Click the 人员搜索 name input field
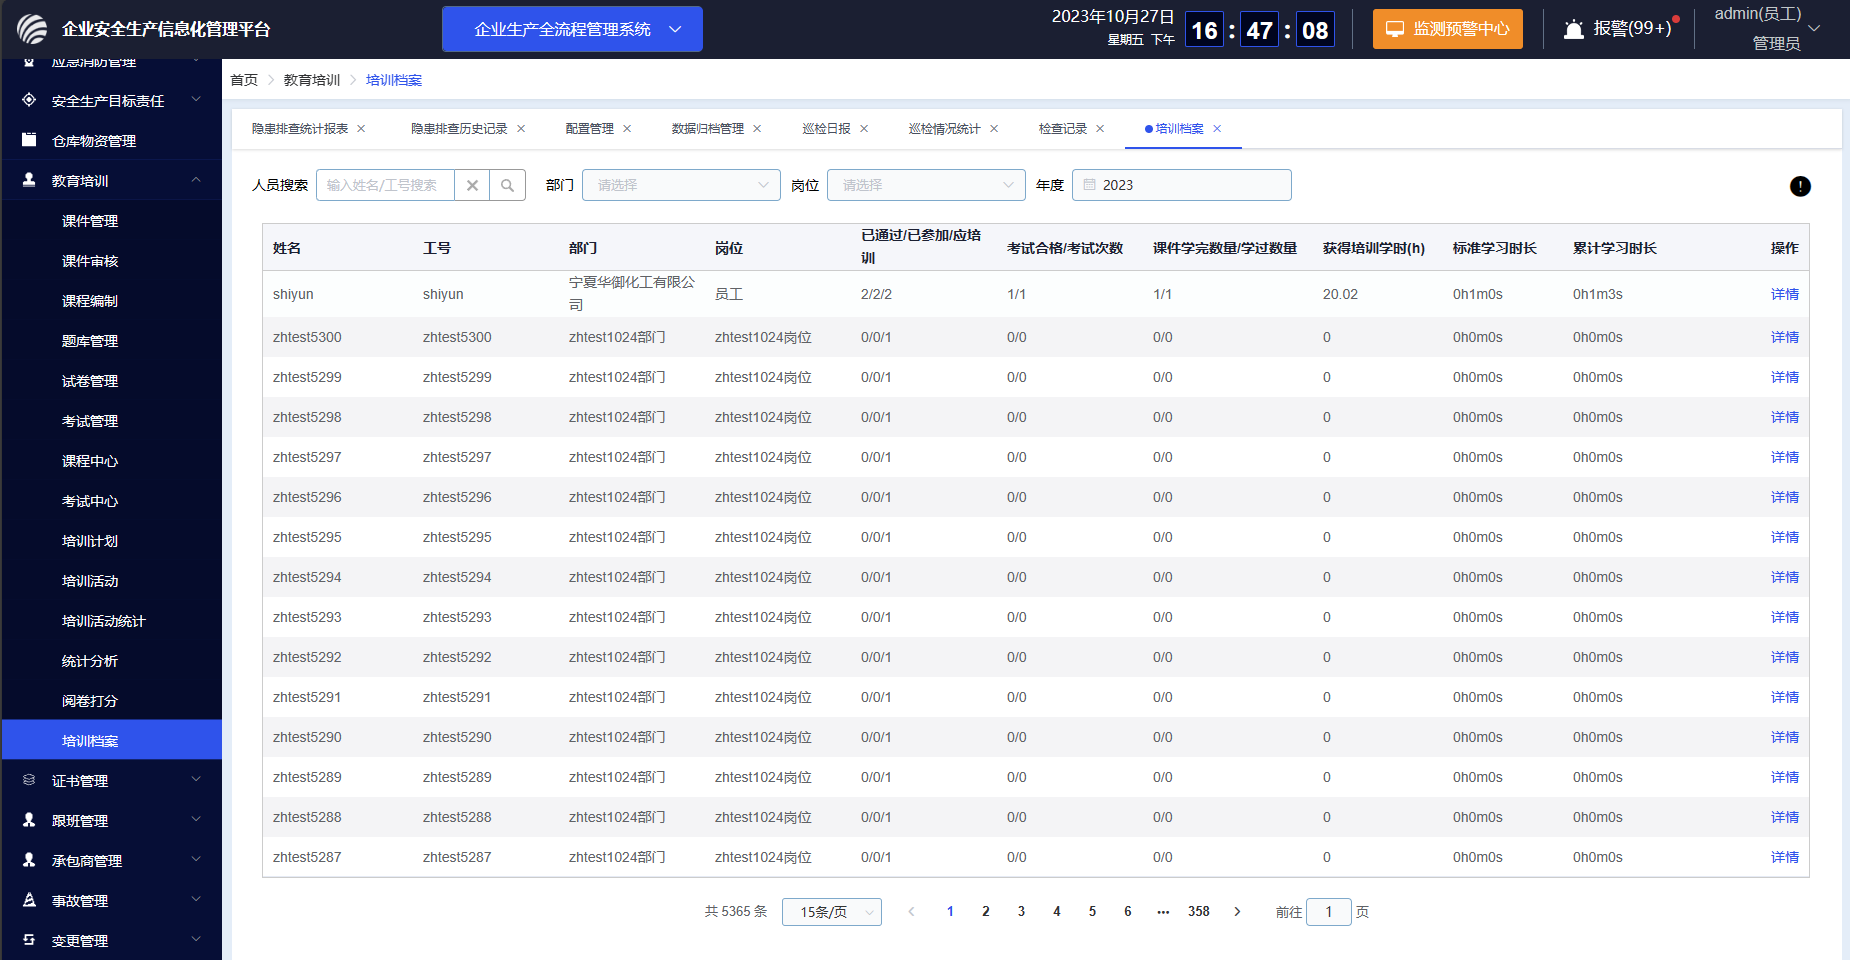 pyautogui.click(x=386, y=185)
